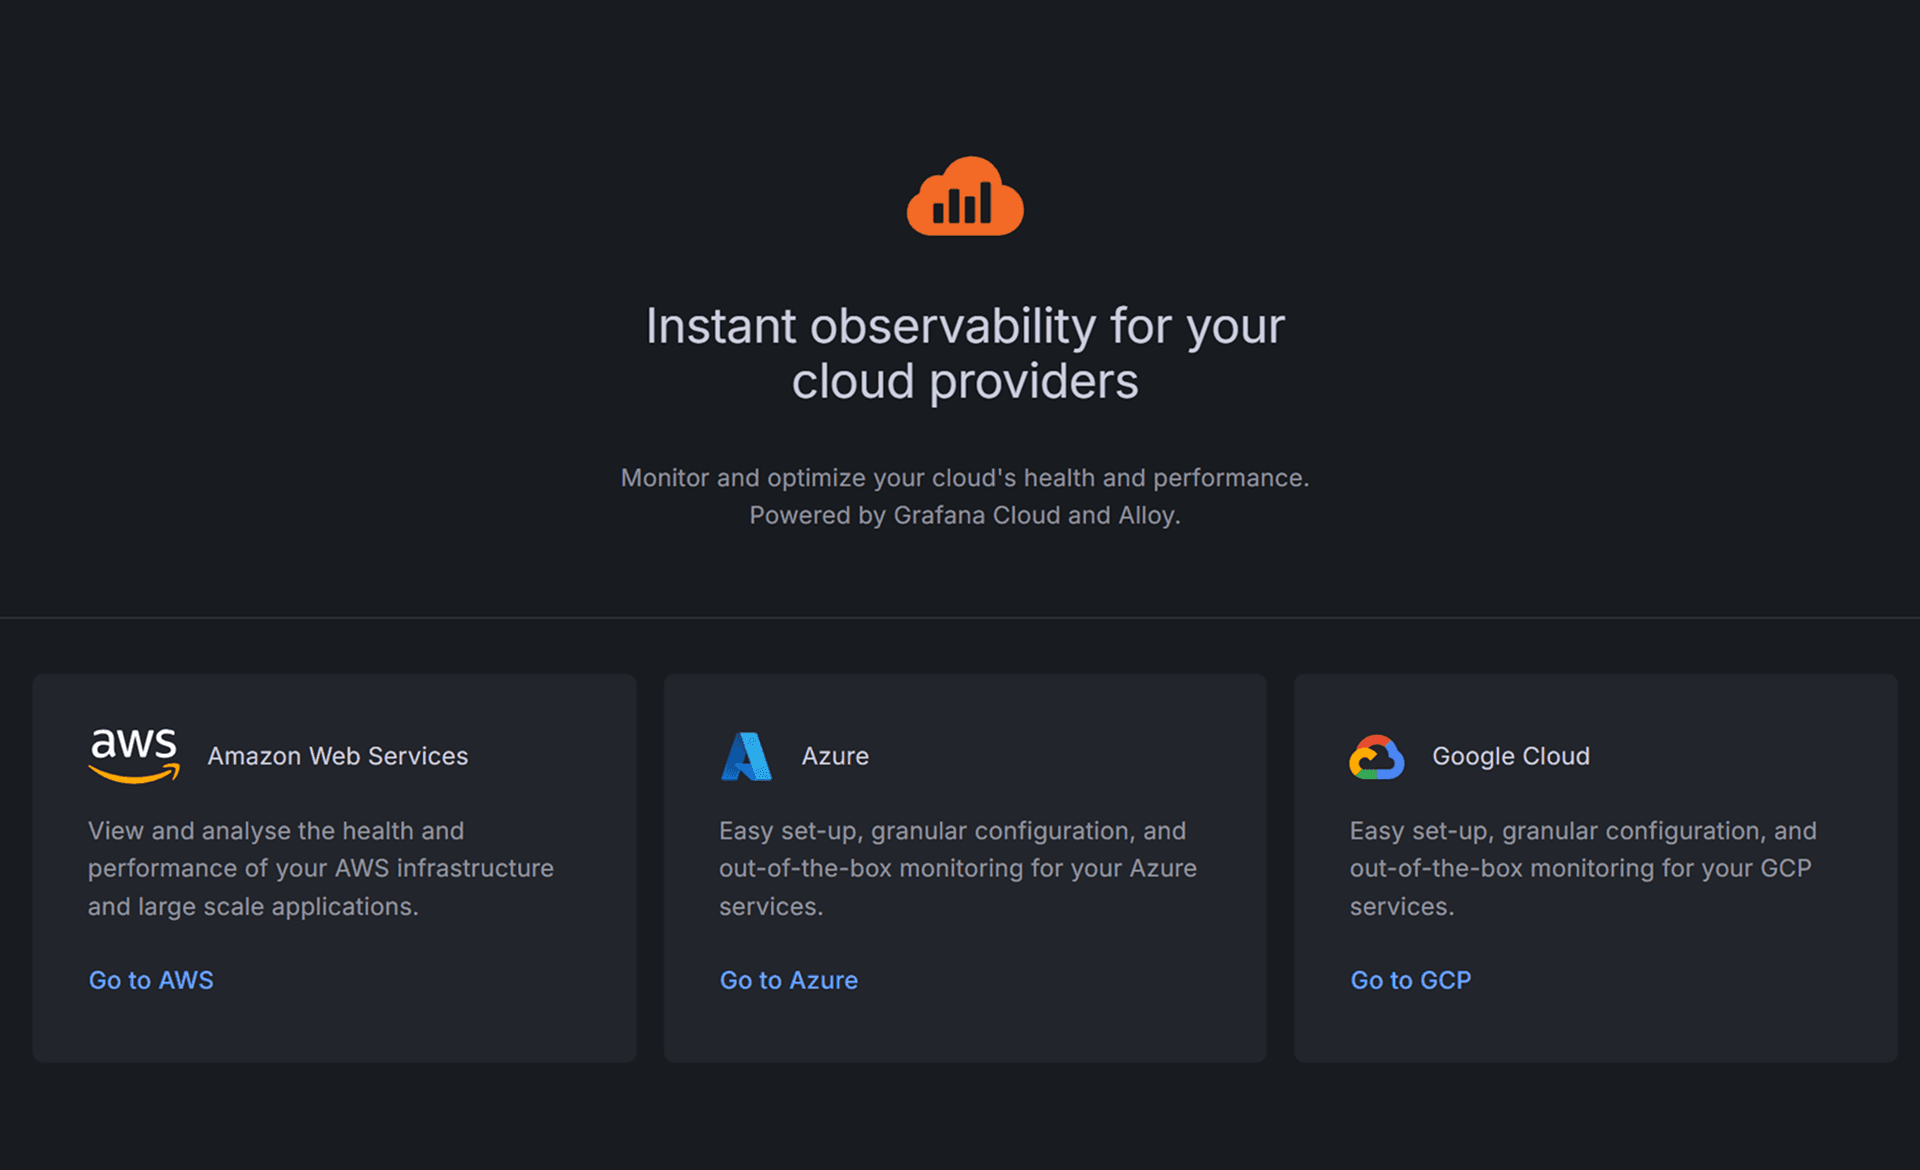Open the Go to GCP link
Screen dimensions: 1920x1170
click(1411, 980)
